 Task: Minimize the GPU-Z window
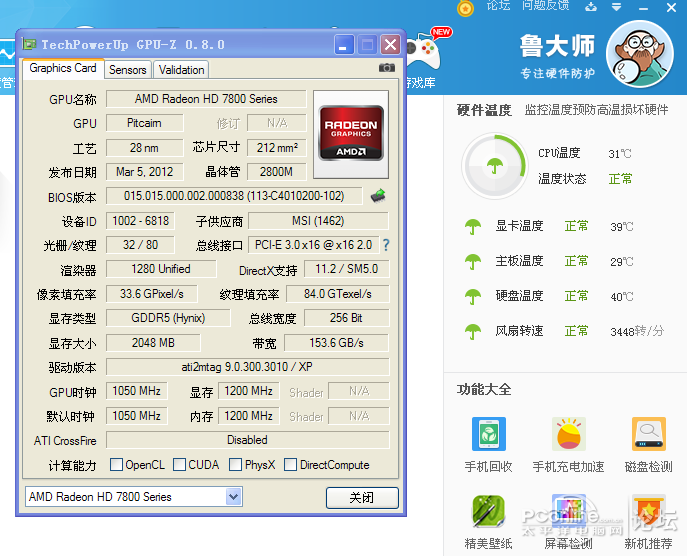pyautogui.click(x=344, y=45)
